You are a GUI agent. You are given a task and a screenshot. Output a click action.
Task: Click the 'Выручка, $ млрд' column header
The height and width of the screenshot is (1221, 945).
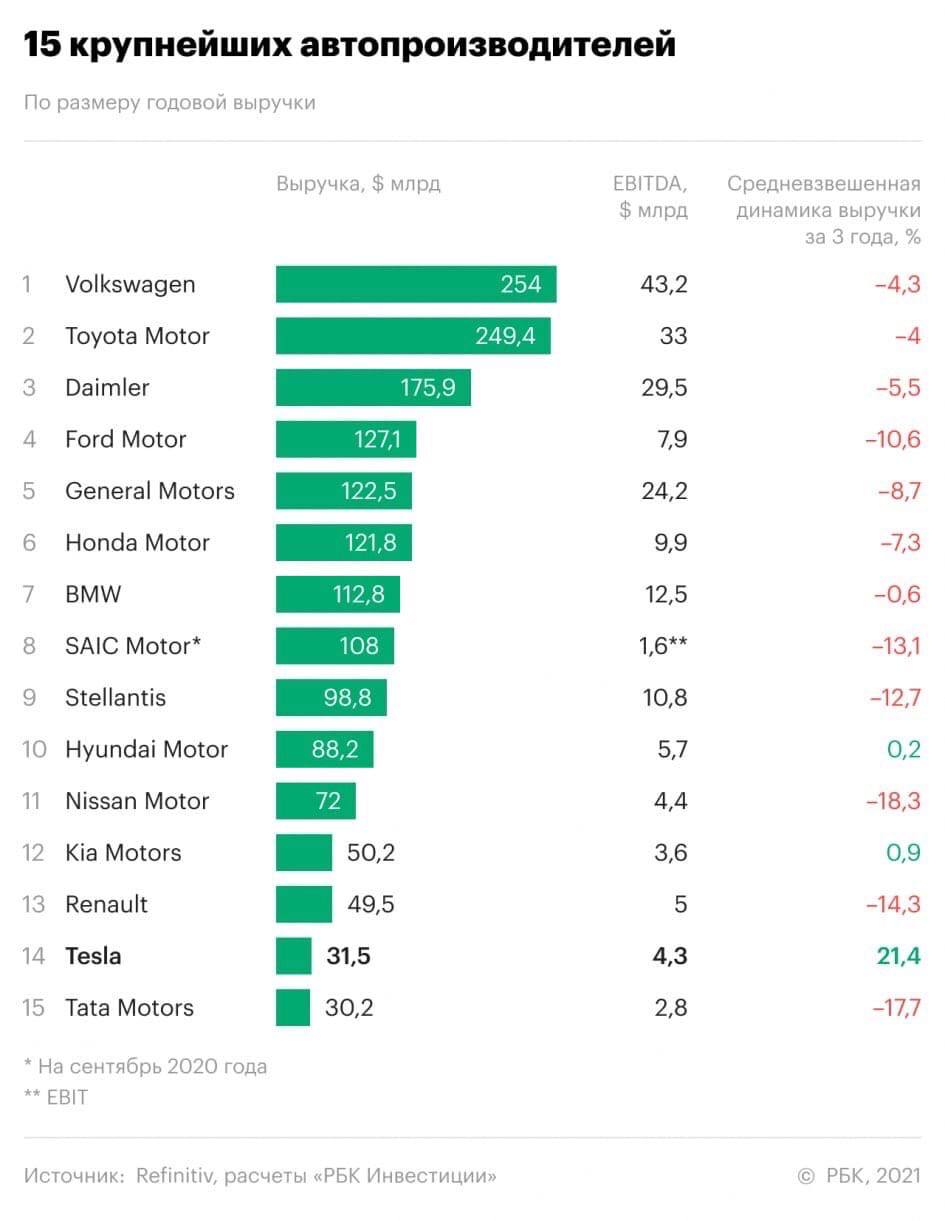point(358,184)
